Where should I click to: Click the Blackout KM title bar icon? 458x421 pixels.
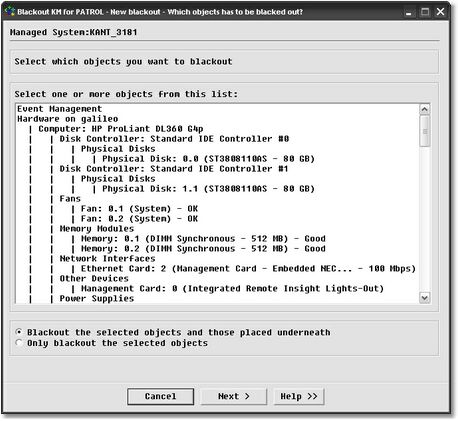10,11
